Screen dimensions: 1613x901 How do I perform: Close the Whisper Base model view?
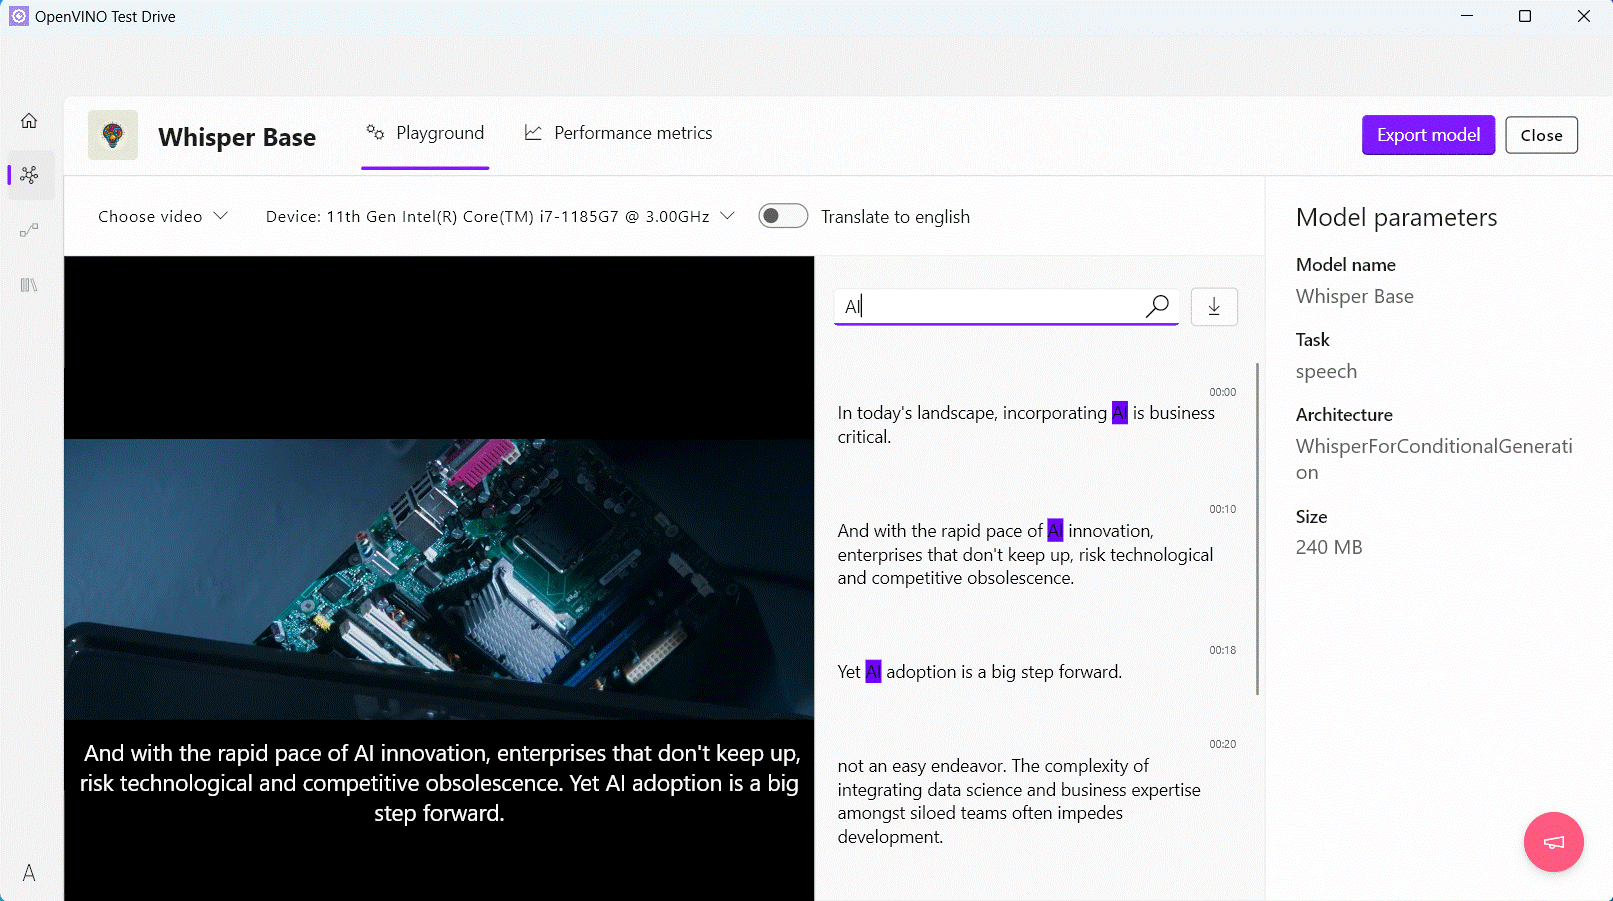coord(1541,134)
